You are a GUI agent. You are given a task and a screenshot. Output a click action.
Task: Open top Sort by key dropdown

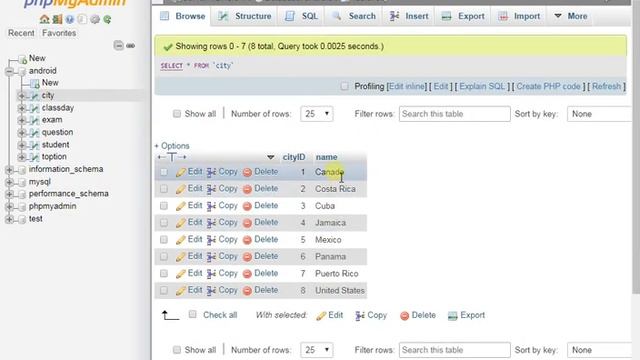600,114
